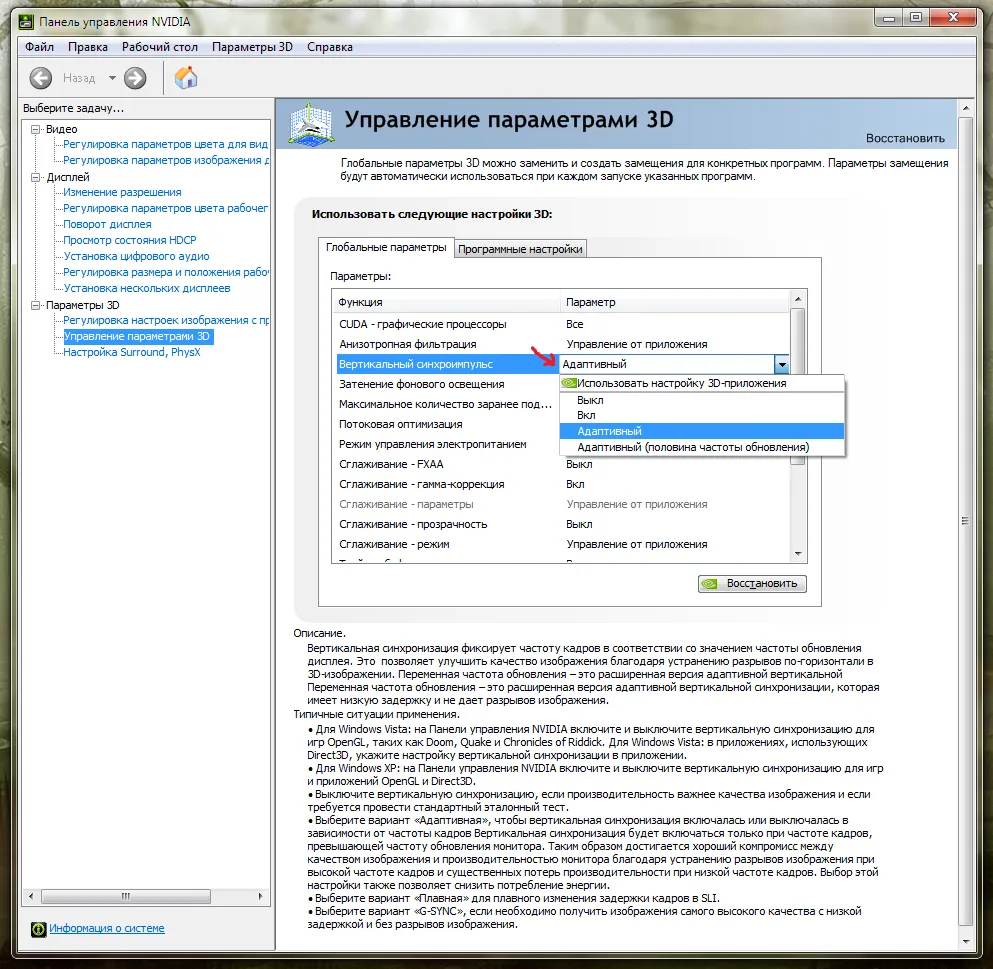Select Потоковая оптимизация row

pos(446,424)
